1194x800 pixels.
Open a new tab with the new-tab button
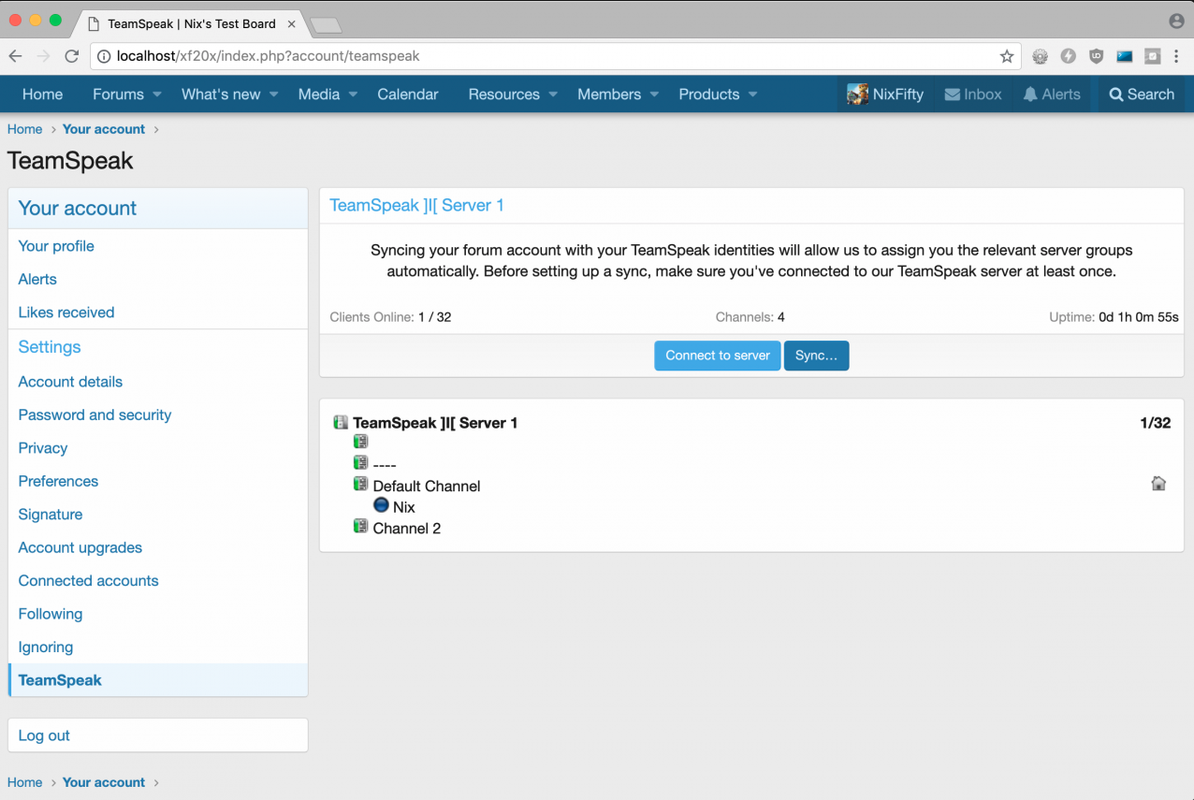coord(327,26)
